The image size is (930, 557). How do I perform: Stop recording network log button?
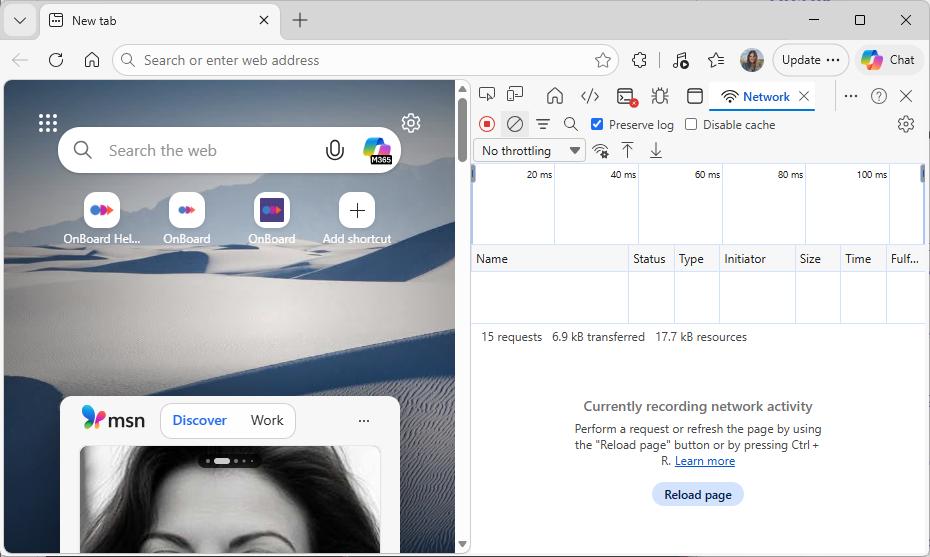tap(487, 124)
